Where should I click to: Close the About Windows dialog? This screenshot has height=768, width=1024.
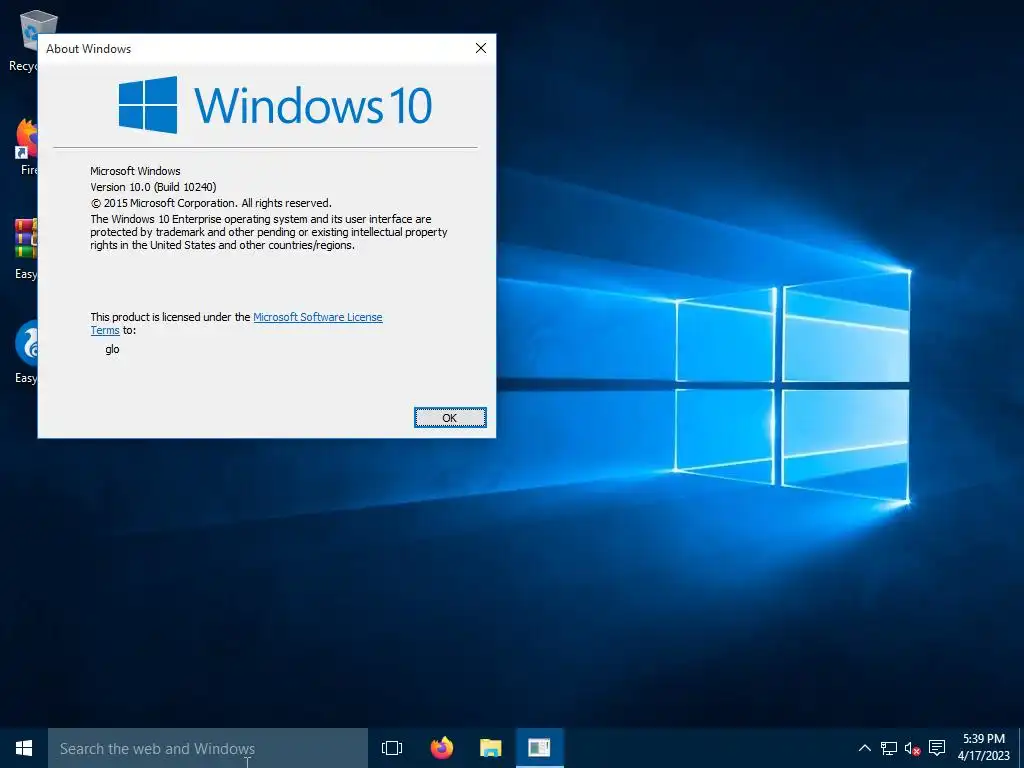point(481,48)
